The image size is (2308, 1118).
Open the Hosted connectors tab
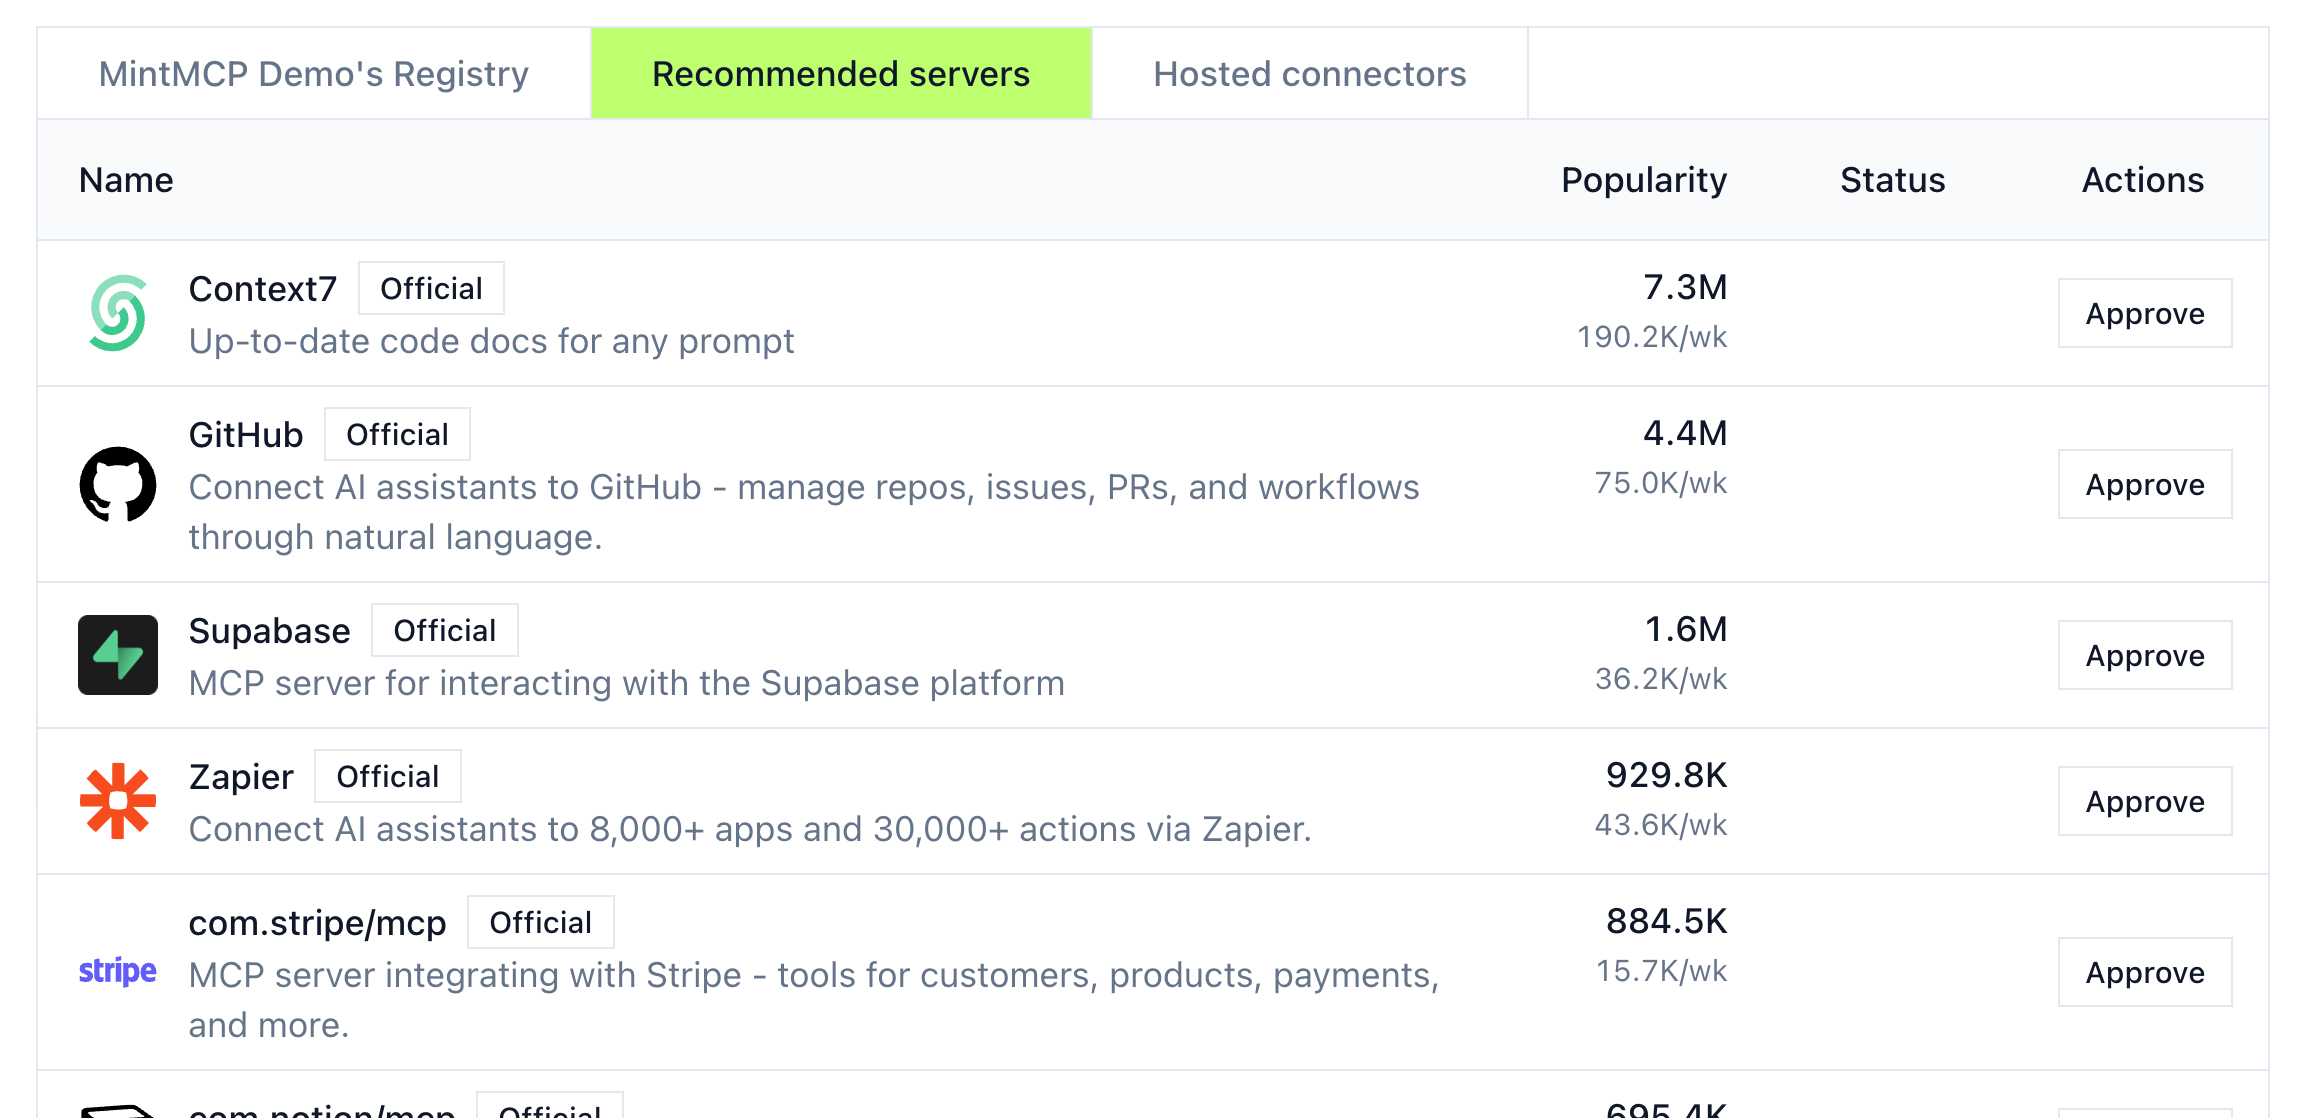coord(1309,74)
